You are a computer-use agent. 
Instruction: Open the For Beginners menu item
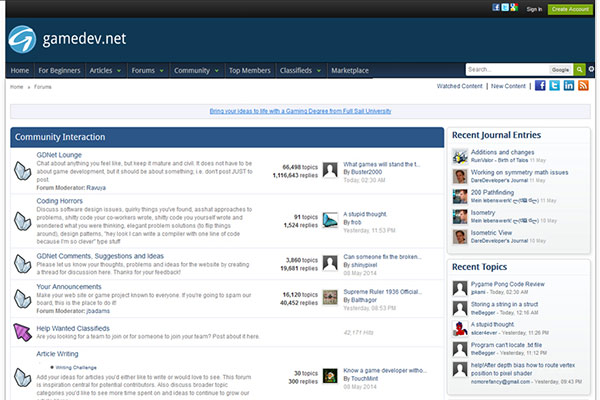click(x=59, y=70)
